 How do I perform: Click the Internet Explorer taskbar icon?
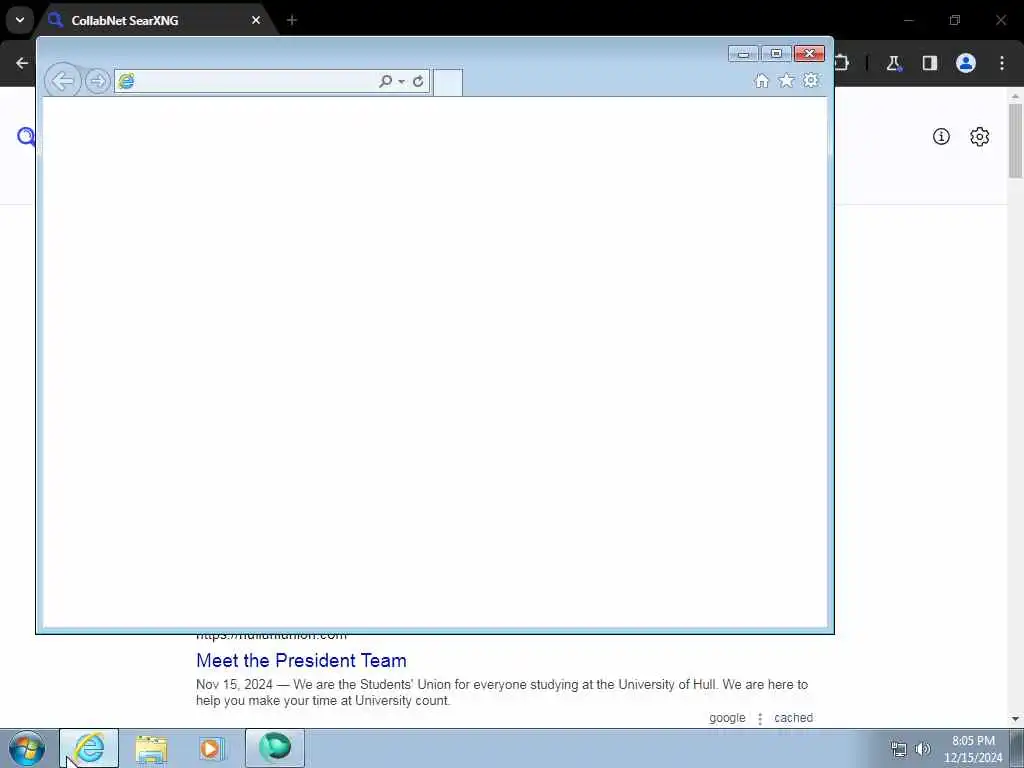[x=89, y=748]
